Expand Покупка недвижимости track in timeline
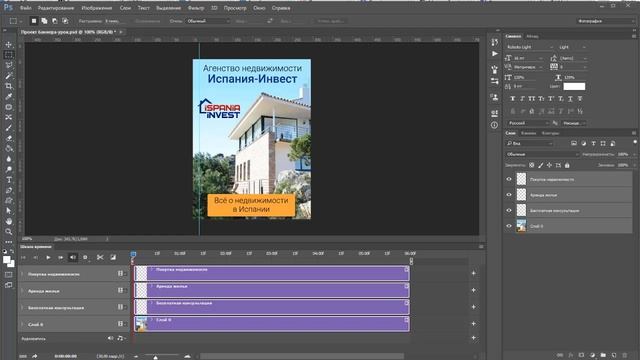 (22, 274)
